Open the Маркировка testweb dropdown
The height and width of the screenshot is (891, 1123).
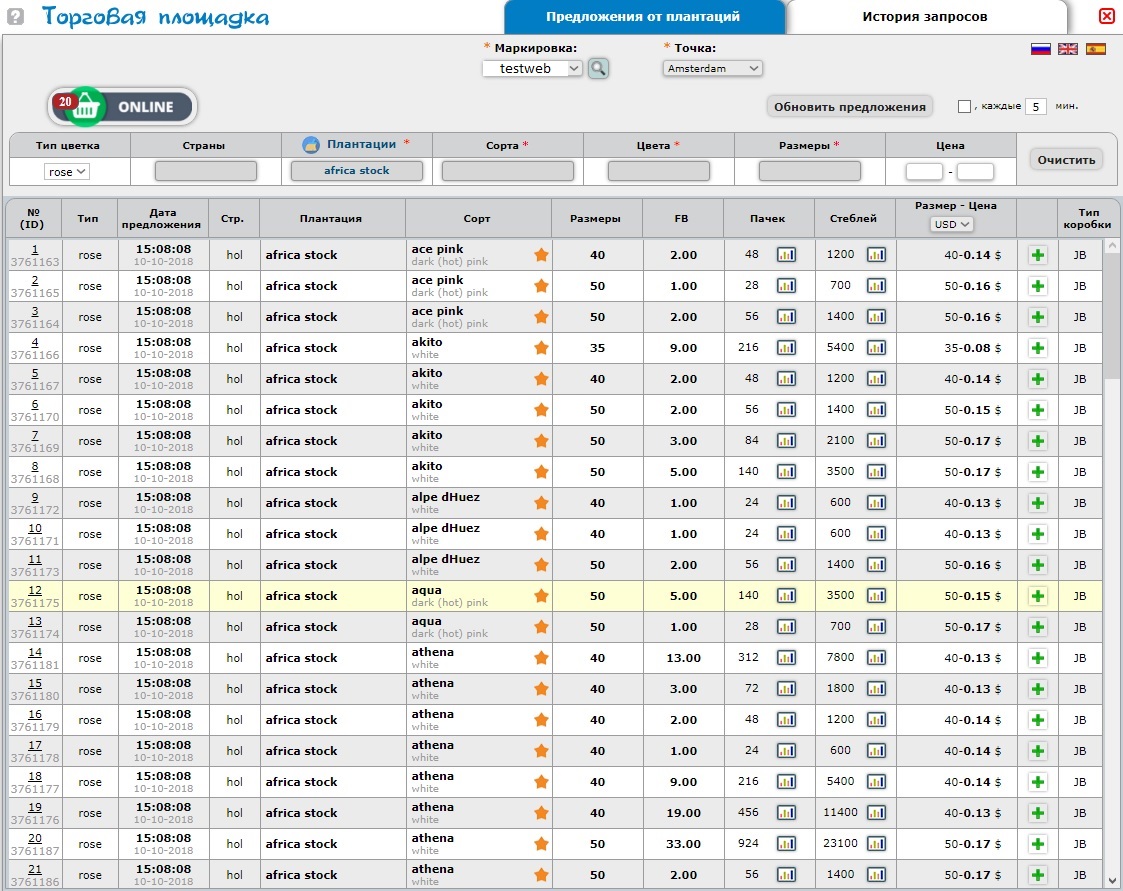[532, 69]
